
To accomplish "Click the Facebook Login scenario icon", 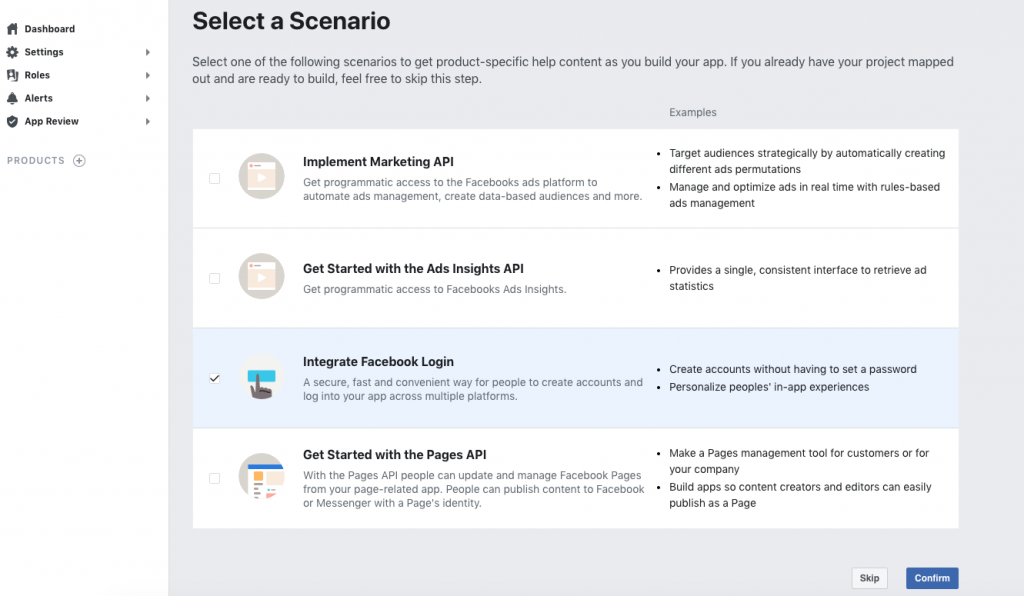I will tap(262, 378).
